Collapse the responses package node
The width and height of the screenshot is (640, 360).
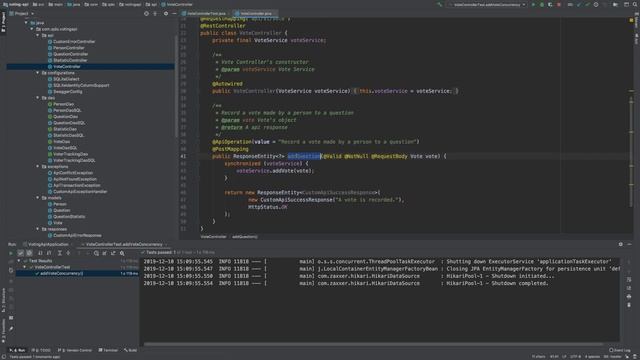coord(38,229)
